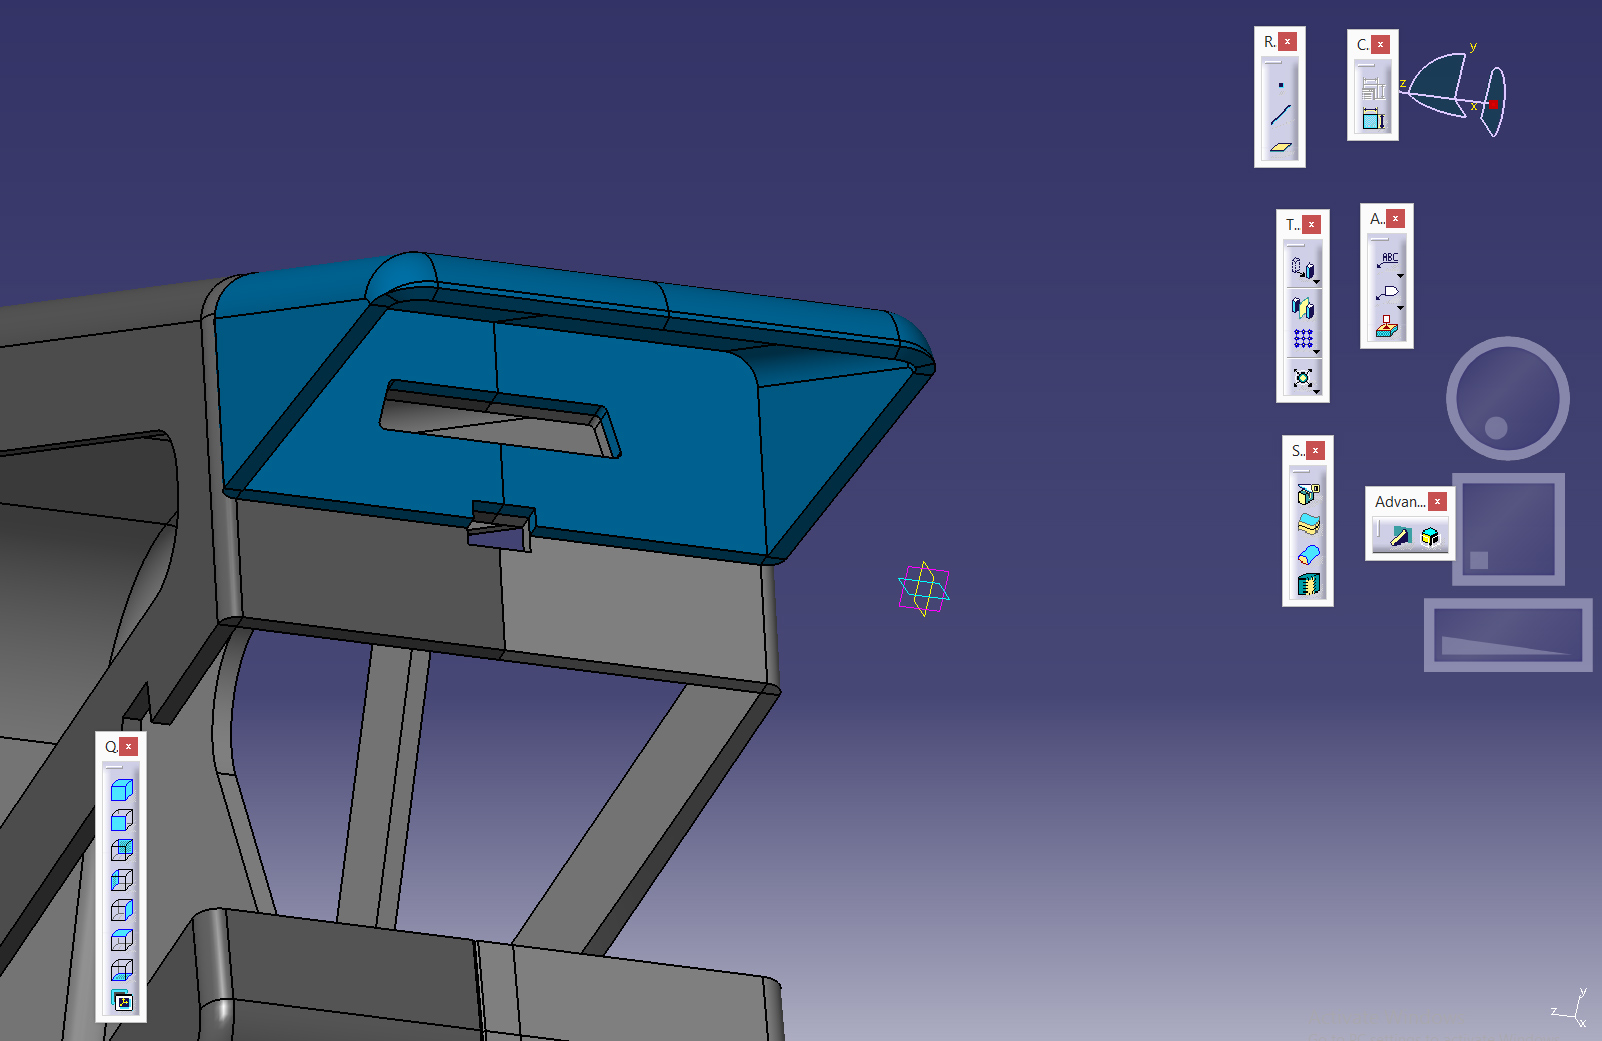The image size is (1602, 1041).
Task: Click the Sew Surface tool
Action: click(1308, 584)
